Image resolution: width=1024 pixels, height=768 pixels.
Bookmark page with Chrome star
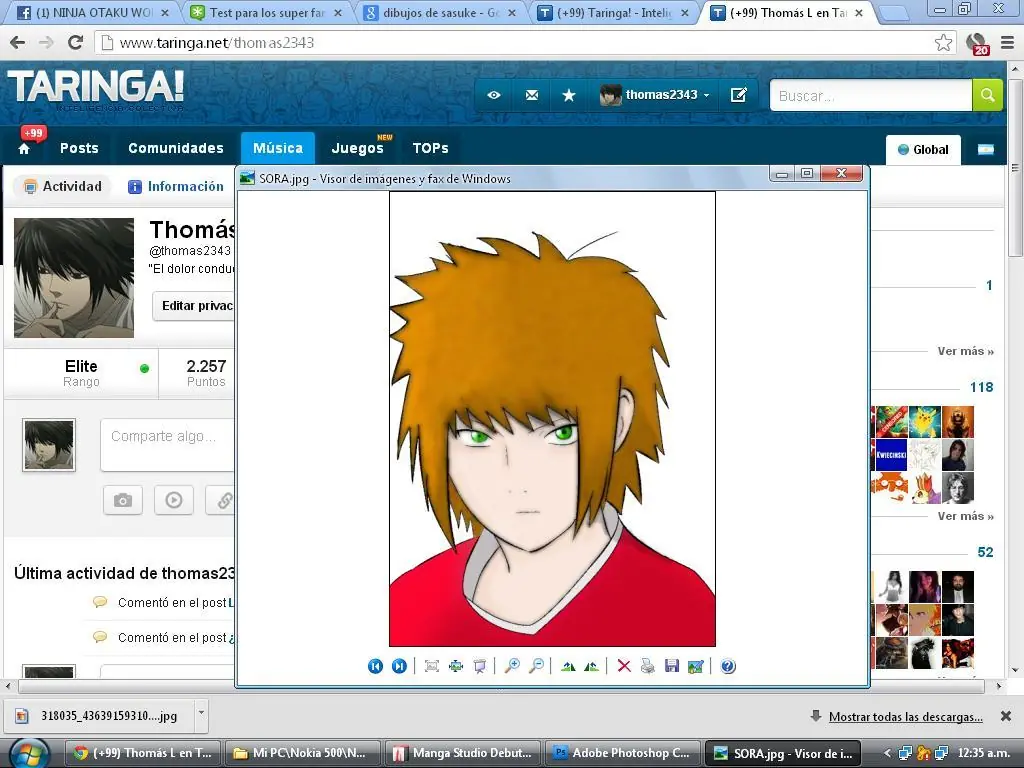(943, 43)
